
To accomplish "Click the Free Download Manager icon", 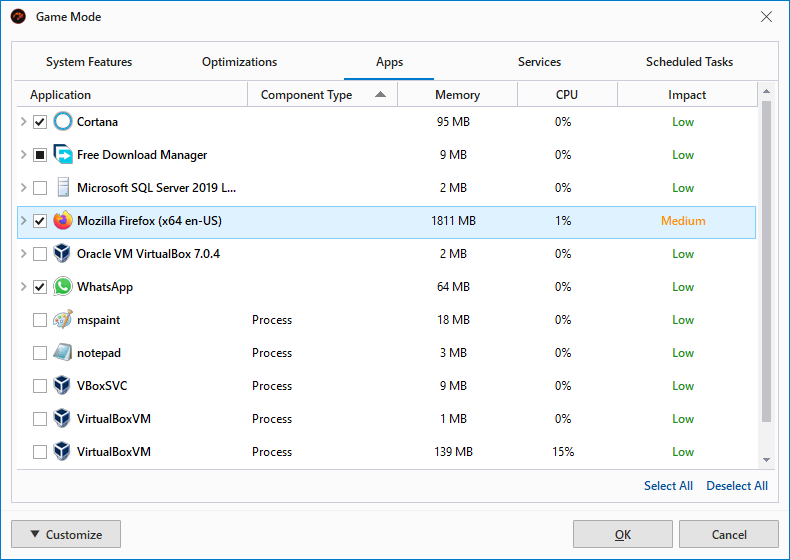I will click(x=63, y=155).
